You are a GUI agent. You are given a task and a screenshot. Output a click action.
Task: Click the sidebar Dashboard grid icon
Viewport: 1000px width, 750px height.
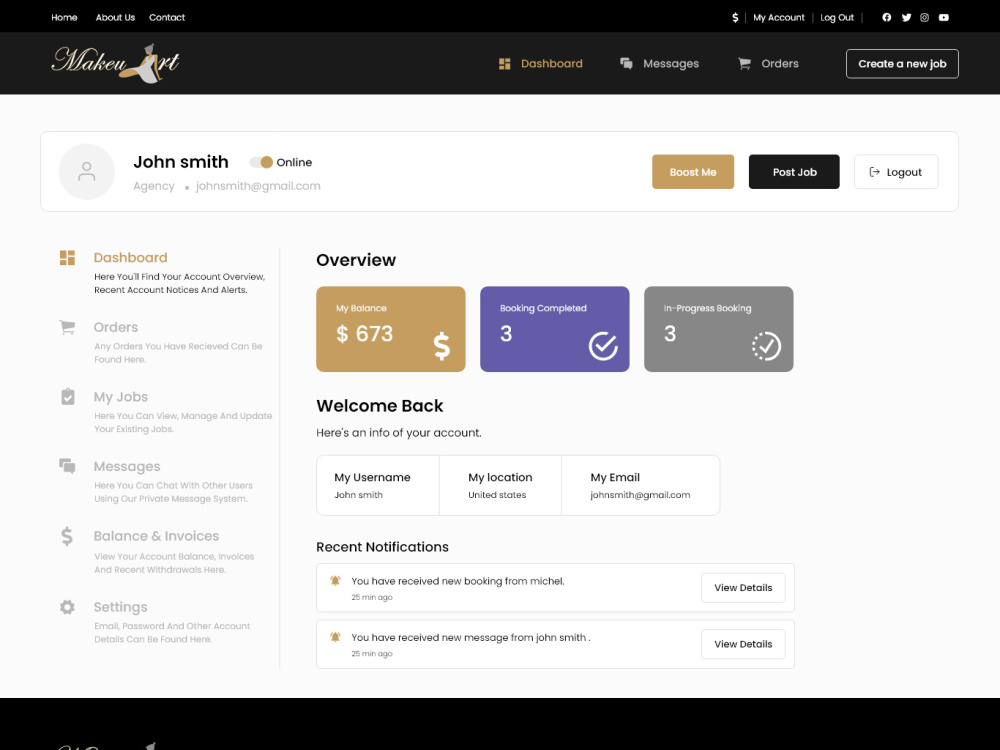tap(67, 258)
